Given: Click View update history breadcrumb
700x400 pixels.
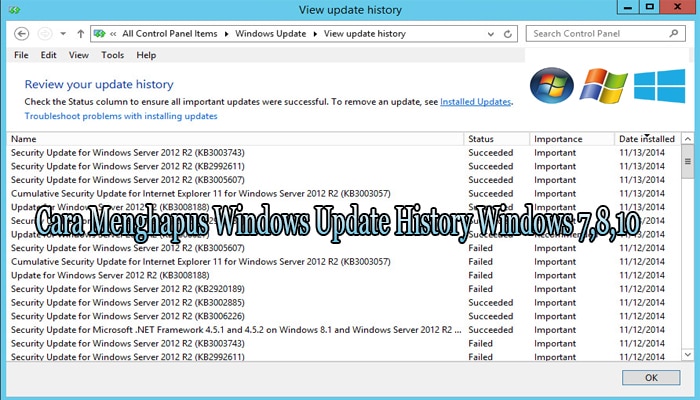Looking at the screenshot, I should [x=365, y=33].
